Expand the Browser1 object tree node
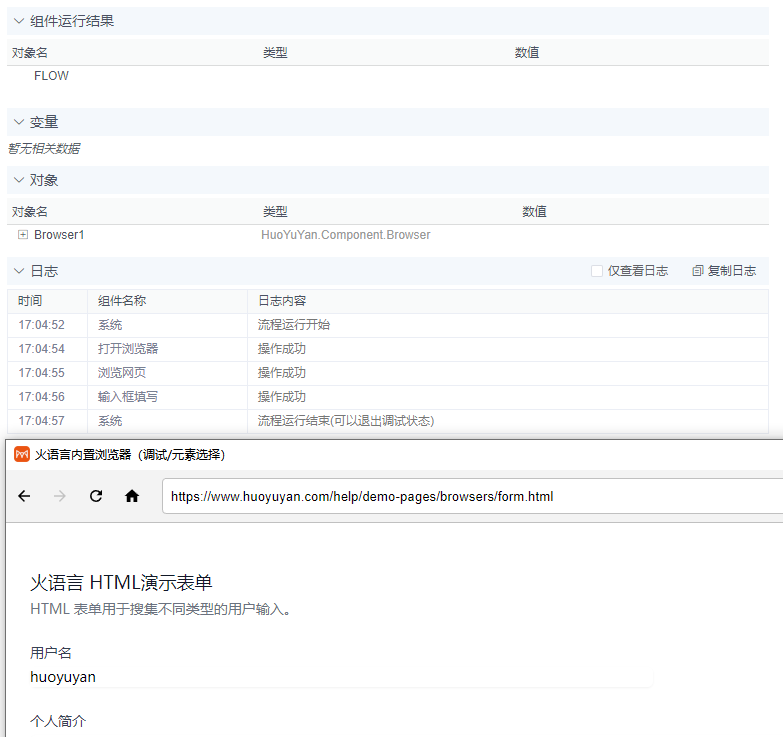 point(23,235)
